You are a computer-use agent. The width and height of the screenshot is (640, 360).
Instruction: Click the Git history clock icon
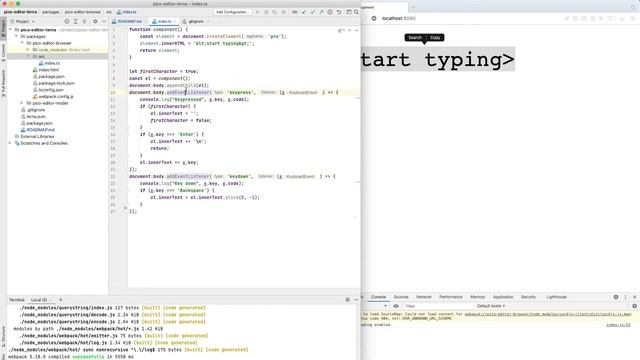click(x=330, y=12)
